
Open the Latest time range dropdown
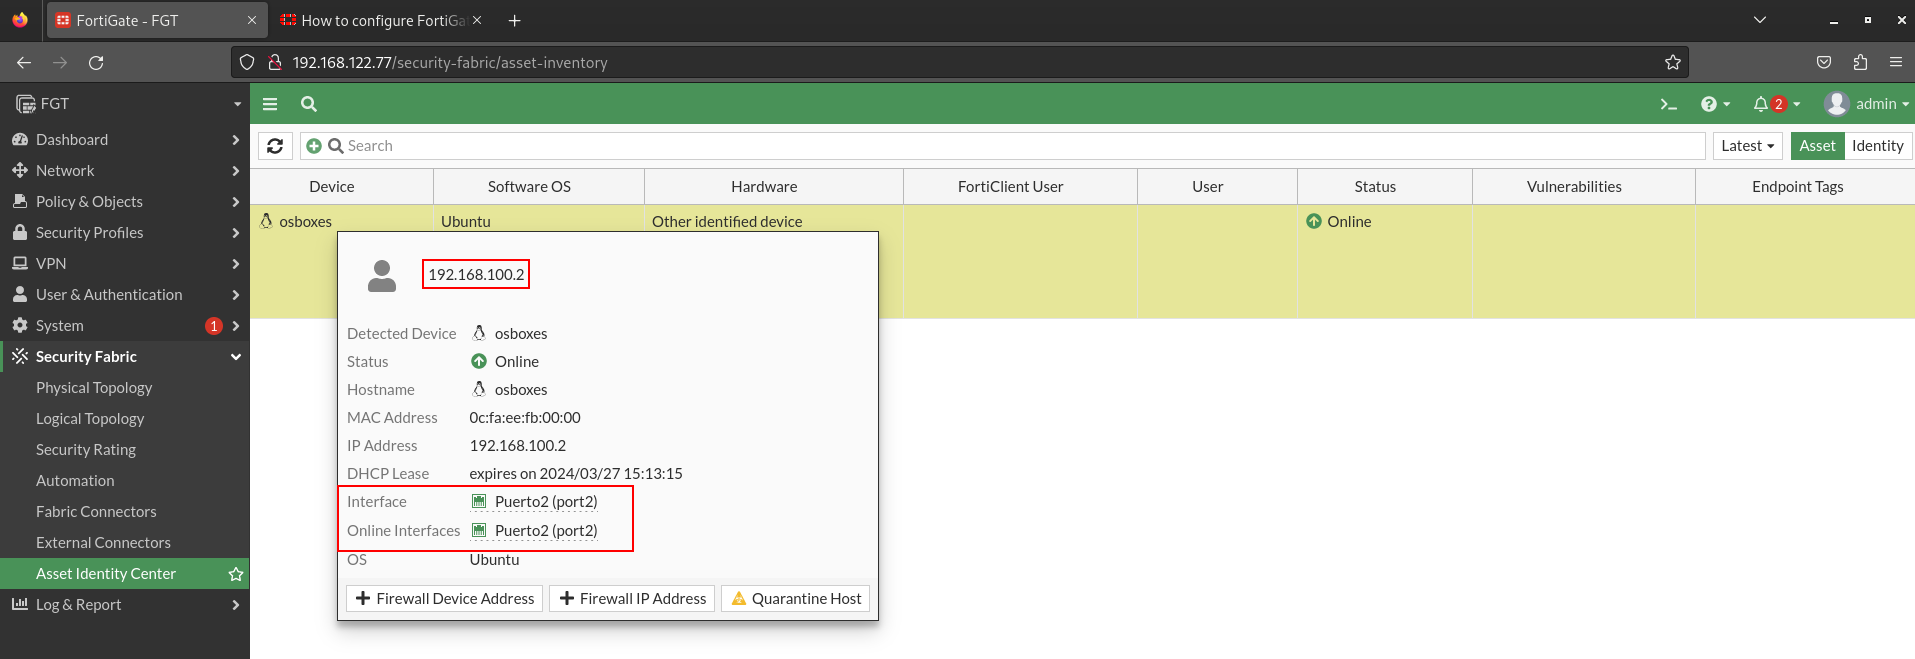[1748, 146]
